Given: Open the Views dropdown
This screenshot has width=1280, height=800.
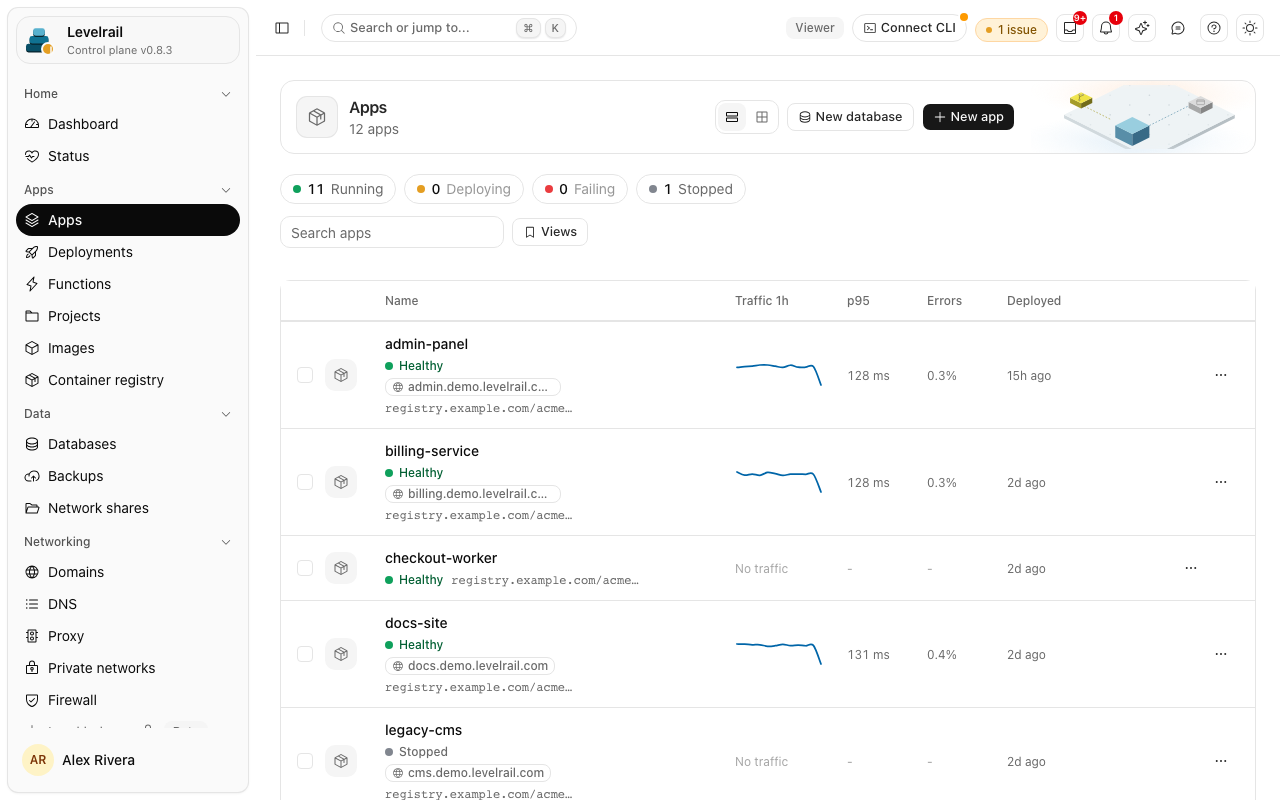Looking at the screenshot, I should coord(550,232).
